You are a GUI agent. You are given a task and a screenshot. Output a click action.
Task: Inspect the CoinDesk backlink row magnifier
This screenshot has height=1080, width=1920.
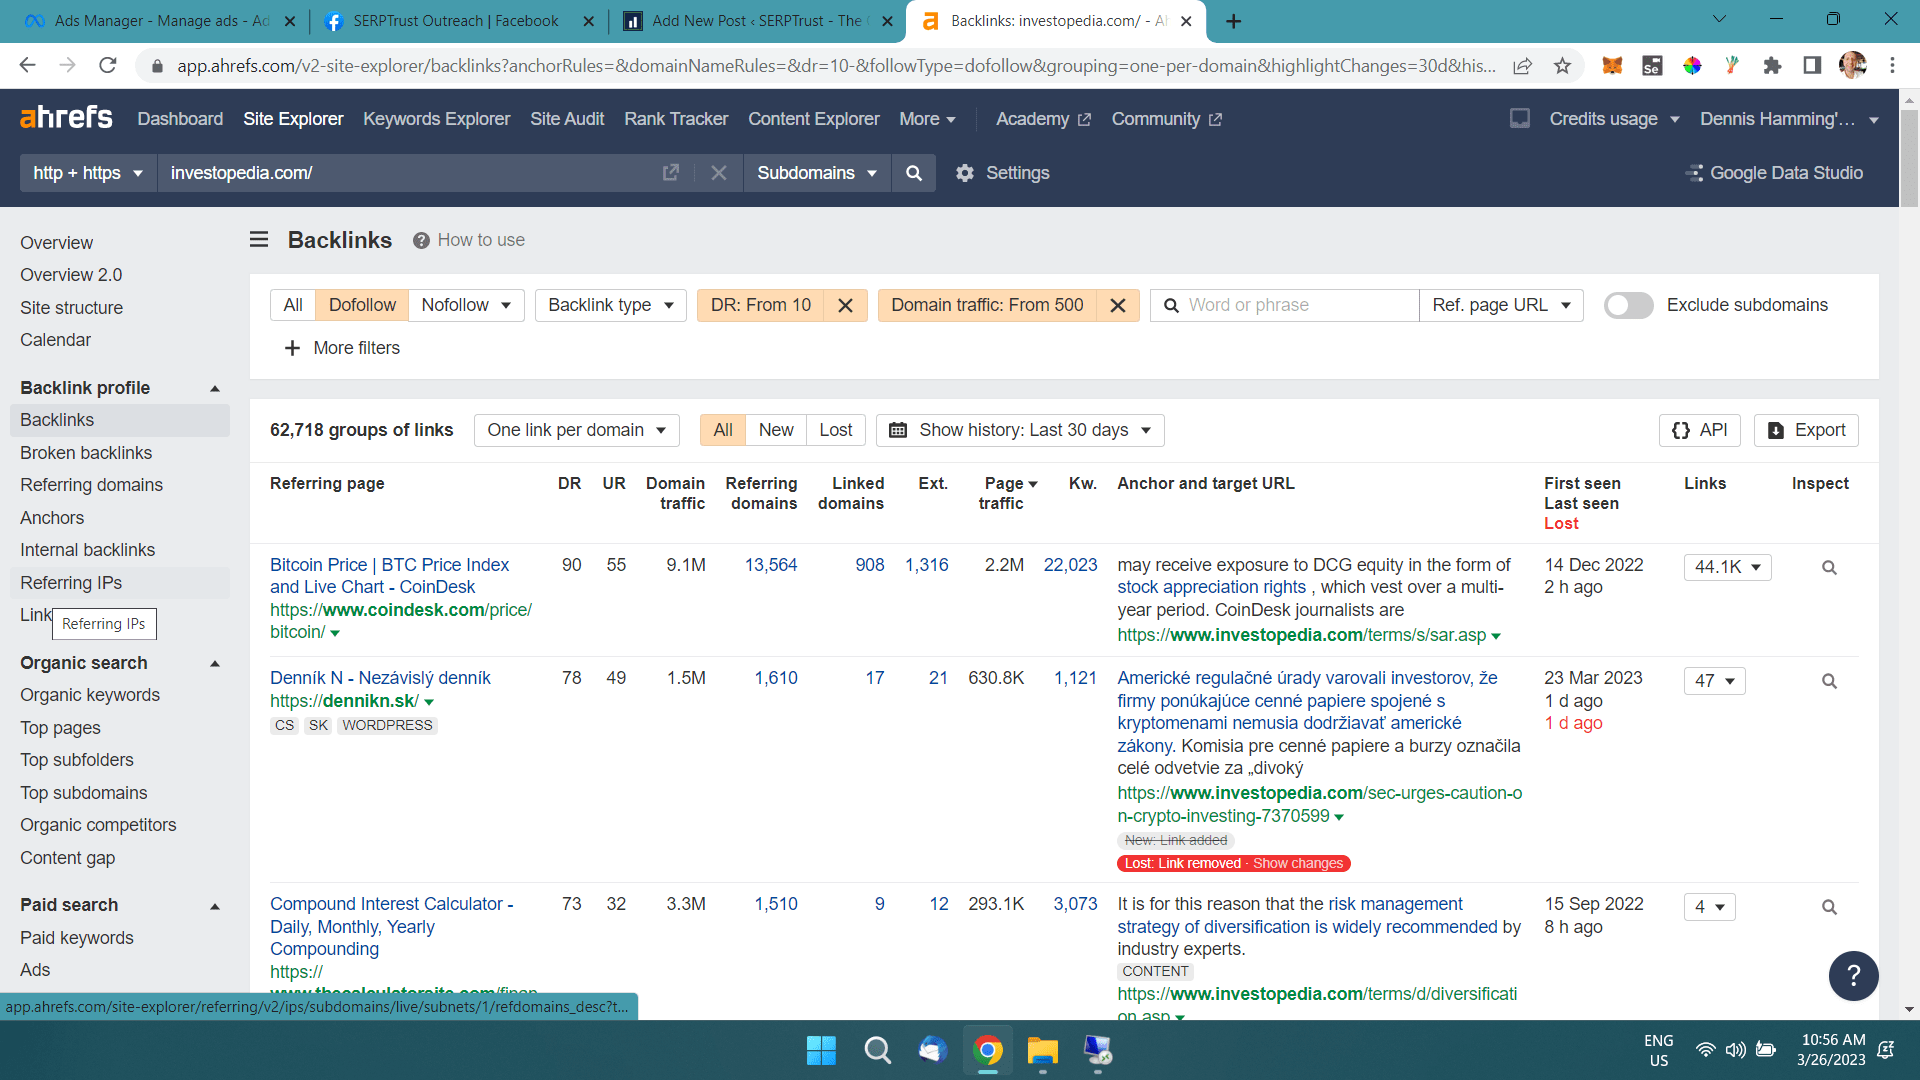coord(1829,568)
